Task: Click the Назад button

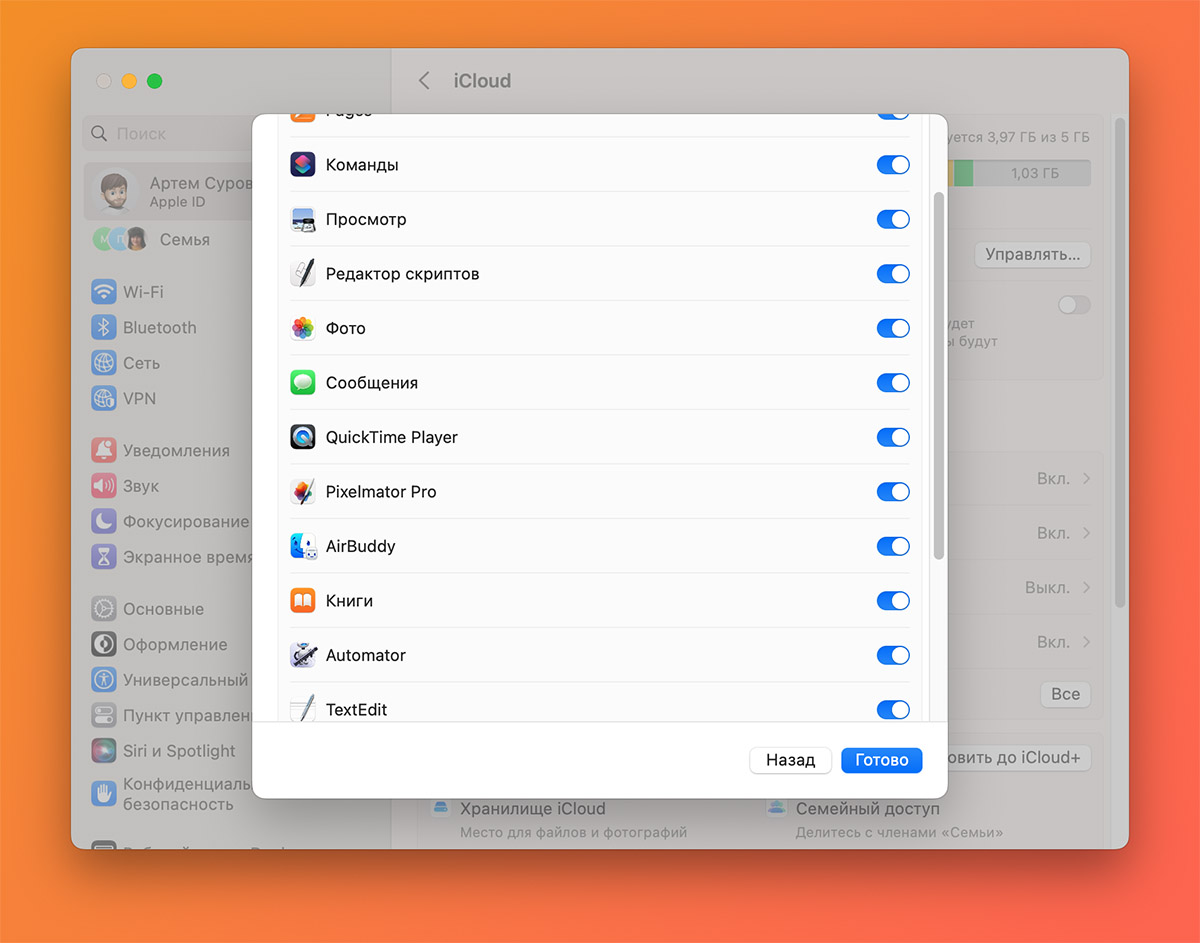Action: pos(791,760)
